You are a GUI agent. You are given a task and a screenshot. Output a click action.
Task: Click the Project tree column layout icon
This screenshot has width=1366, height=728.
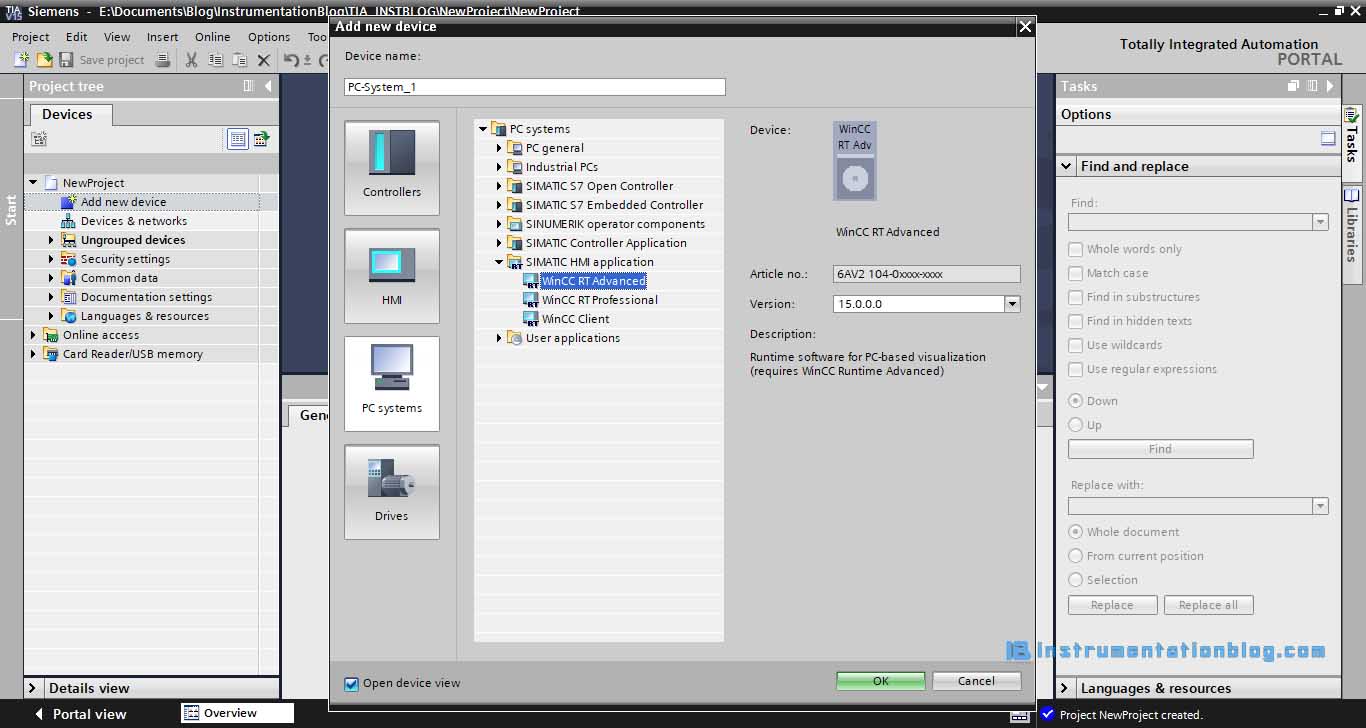tap(249, 86)
